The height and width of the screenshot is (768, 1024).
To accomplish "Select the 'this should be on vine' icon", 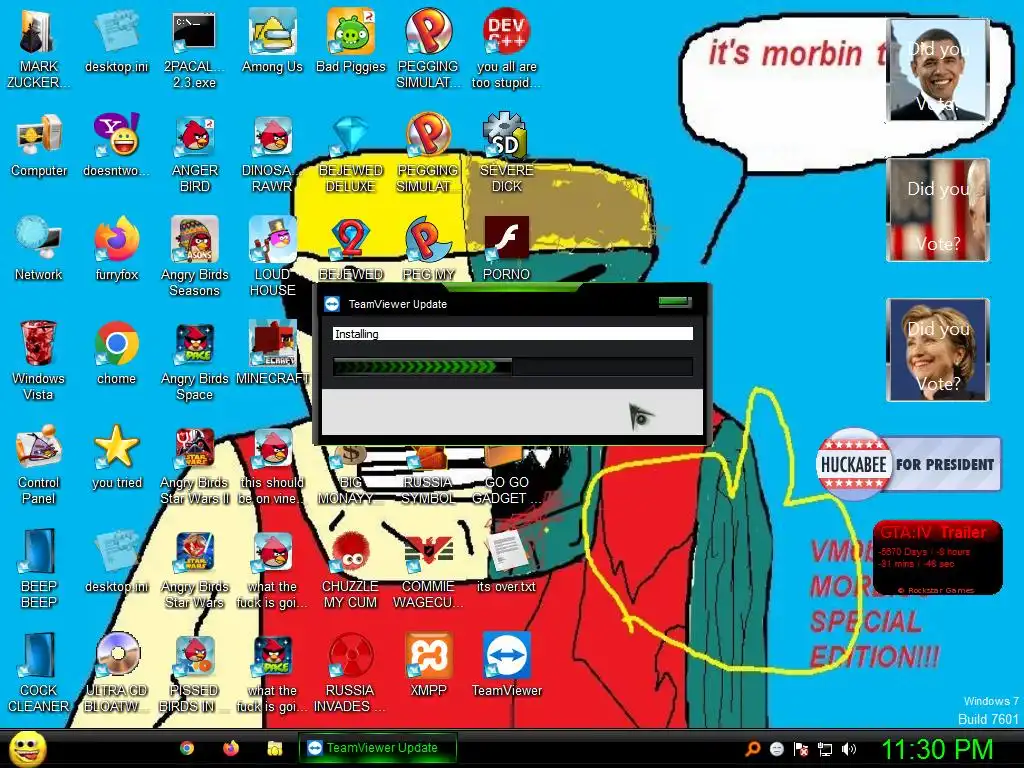I will coord(272,464).
